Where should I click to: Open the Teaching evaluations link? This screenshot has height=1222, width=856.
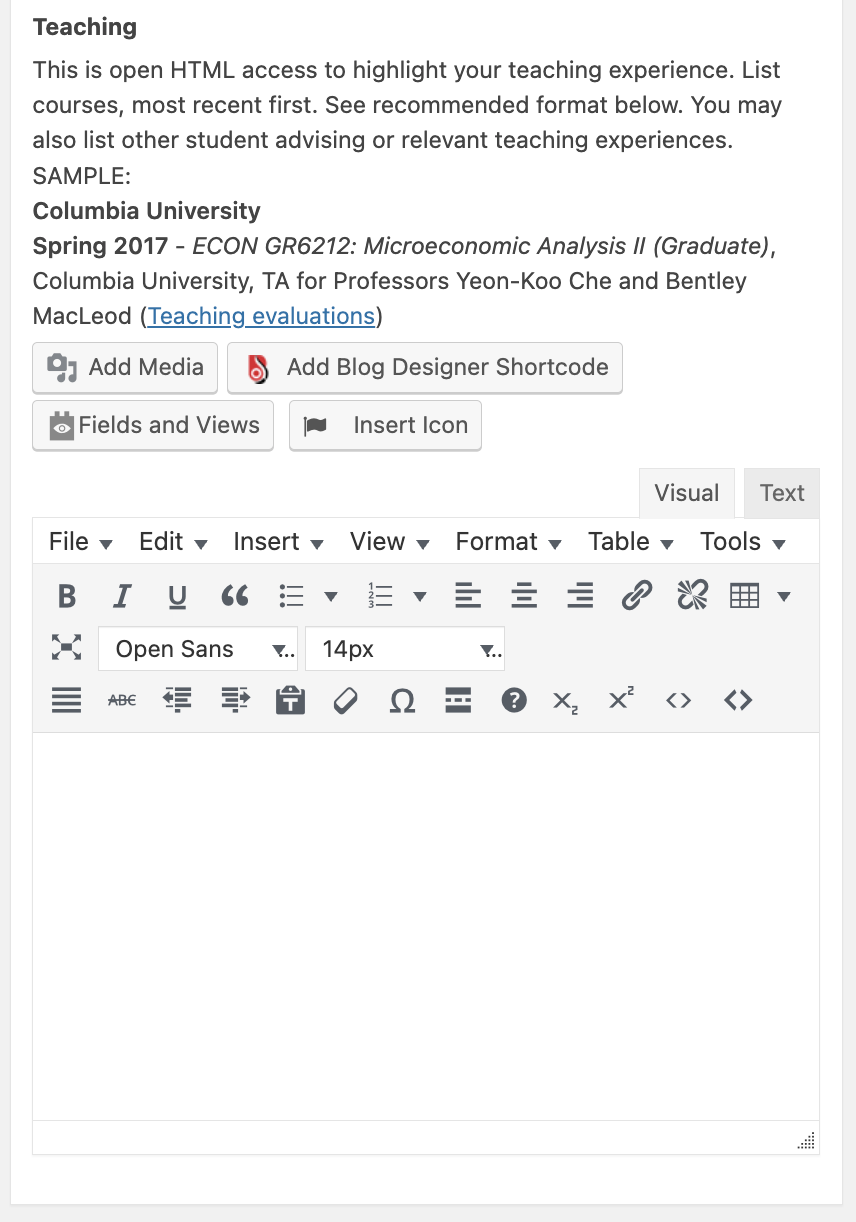click(261, 316)
